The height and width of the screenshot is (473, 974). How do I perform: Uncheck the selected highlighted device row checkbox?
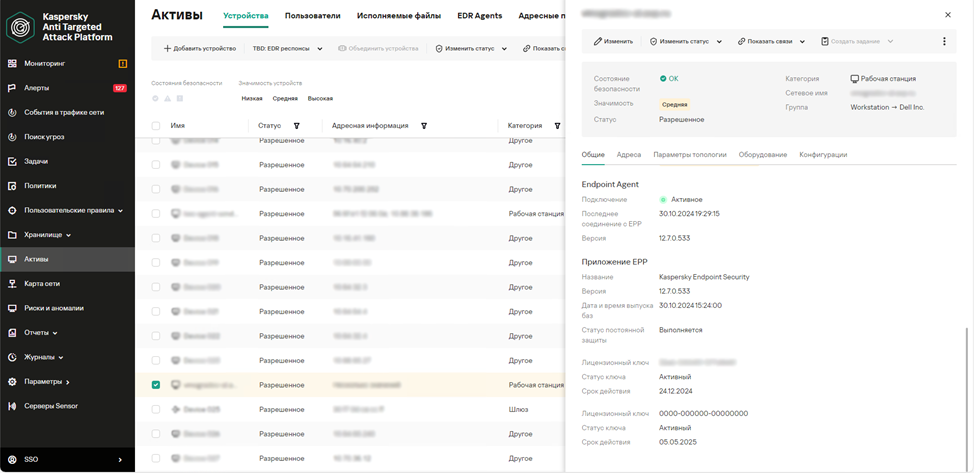[156, 385]
